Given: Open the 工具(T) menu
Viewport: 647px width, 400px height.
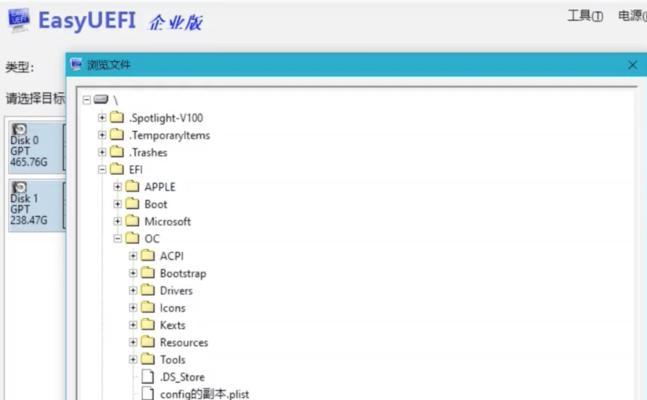Looking at the screenshot, I should pos(585,16).
